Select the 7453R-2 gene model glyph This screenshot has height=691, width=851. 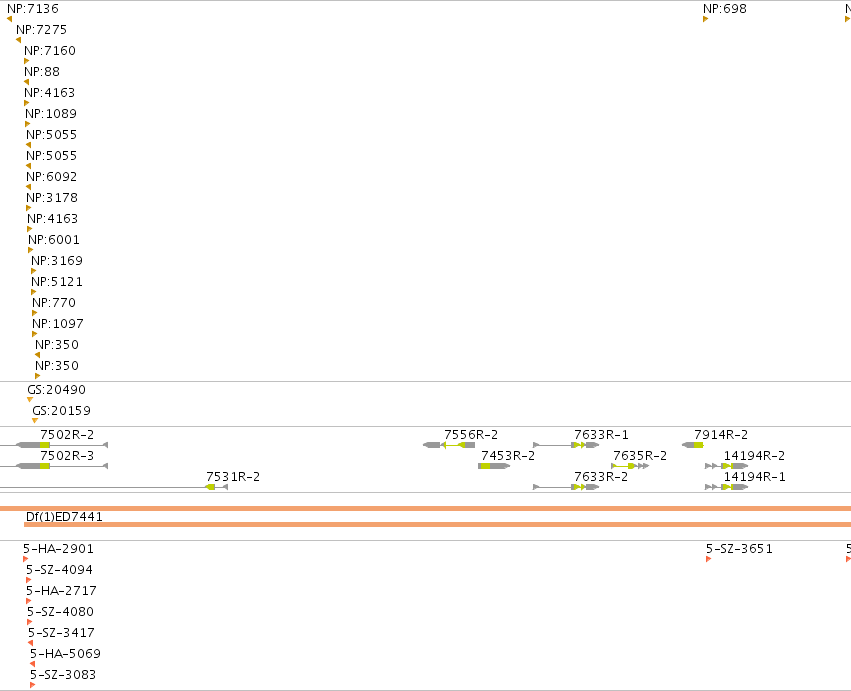coord(494,466)
